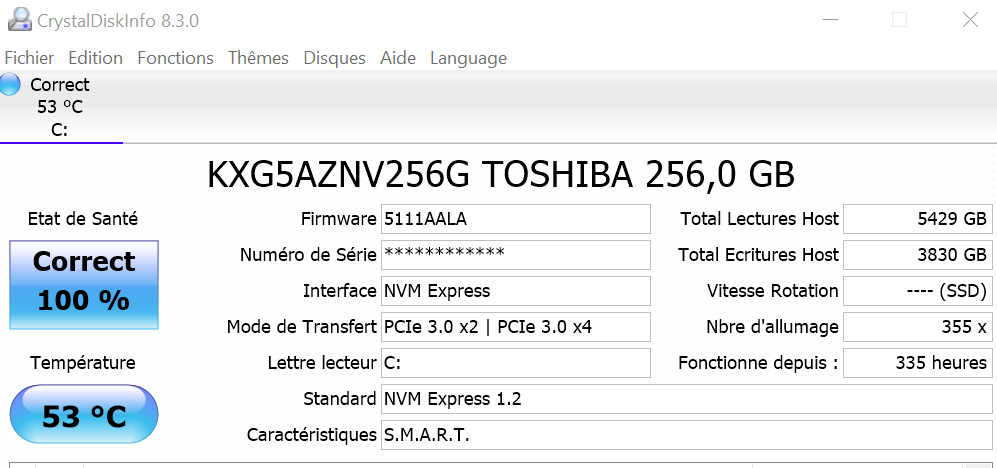The height and width of the screenshot is (468, 997).
Task: Click the Interface field showing NVM Express
Action: pyautogui.click(x=516, y=291)
